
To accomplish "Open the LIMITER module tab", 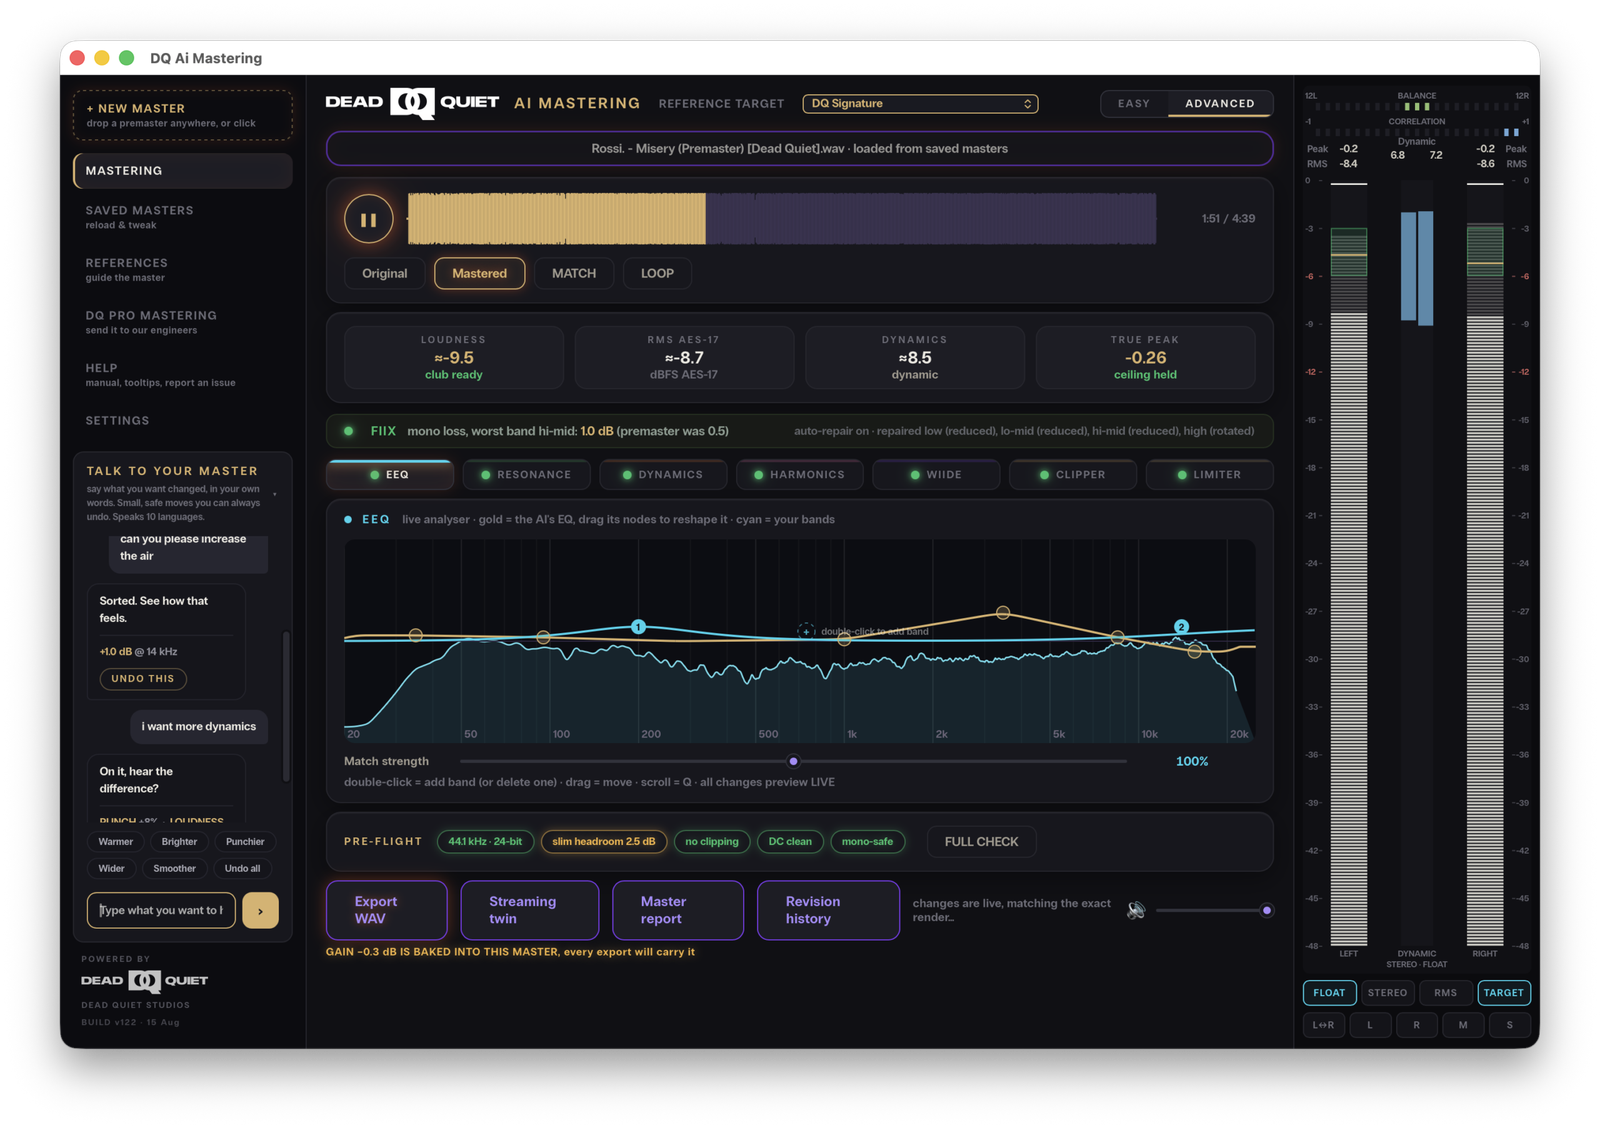I will point(1209,475).
